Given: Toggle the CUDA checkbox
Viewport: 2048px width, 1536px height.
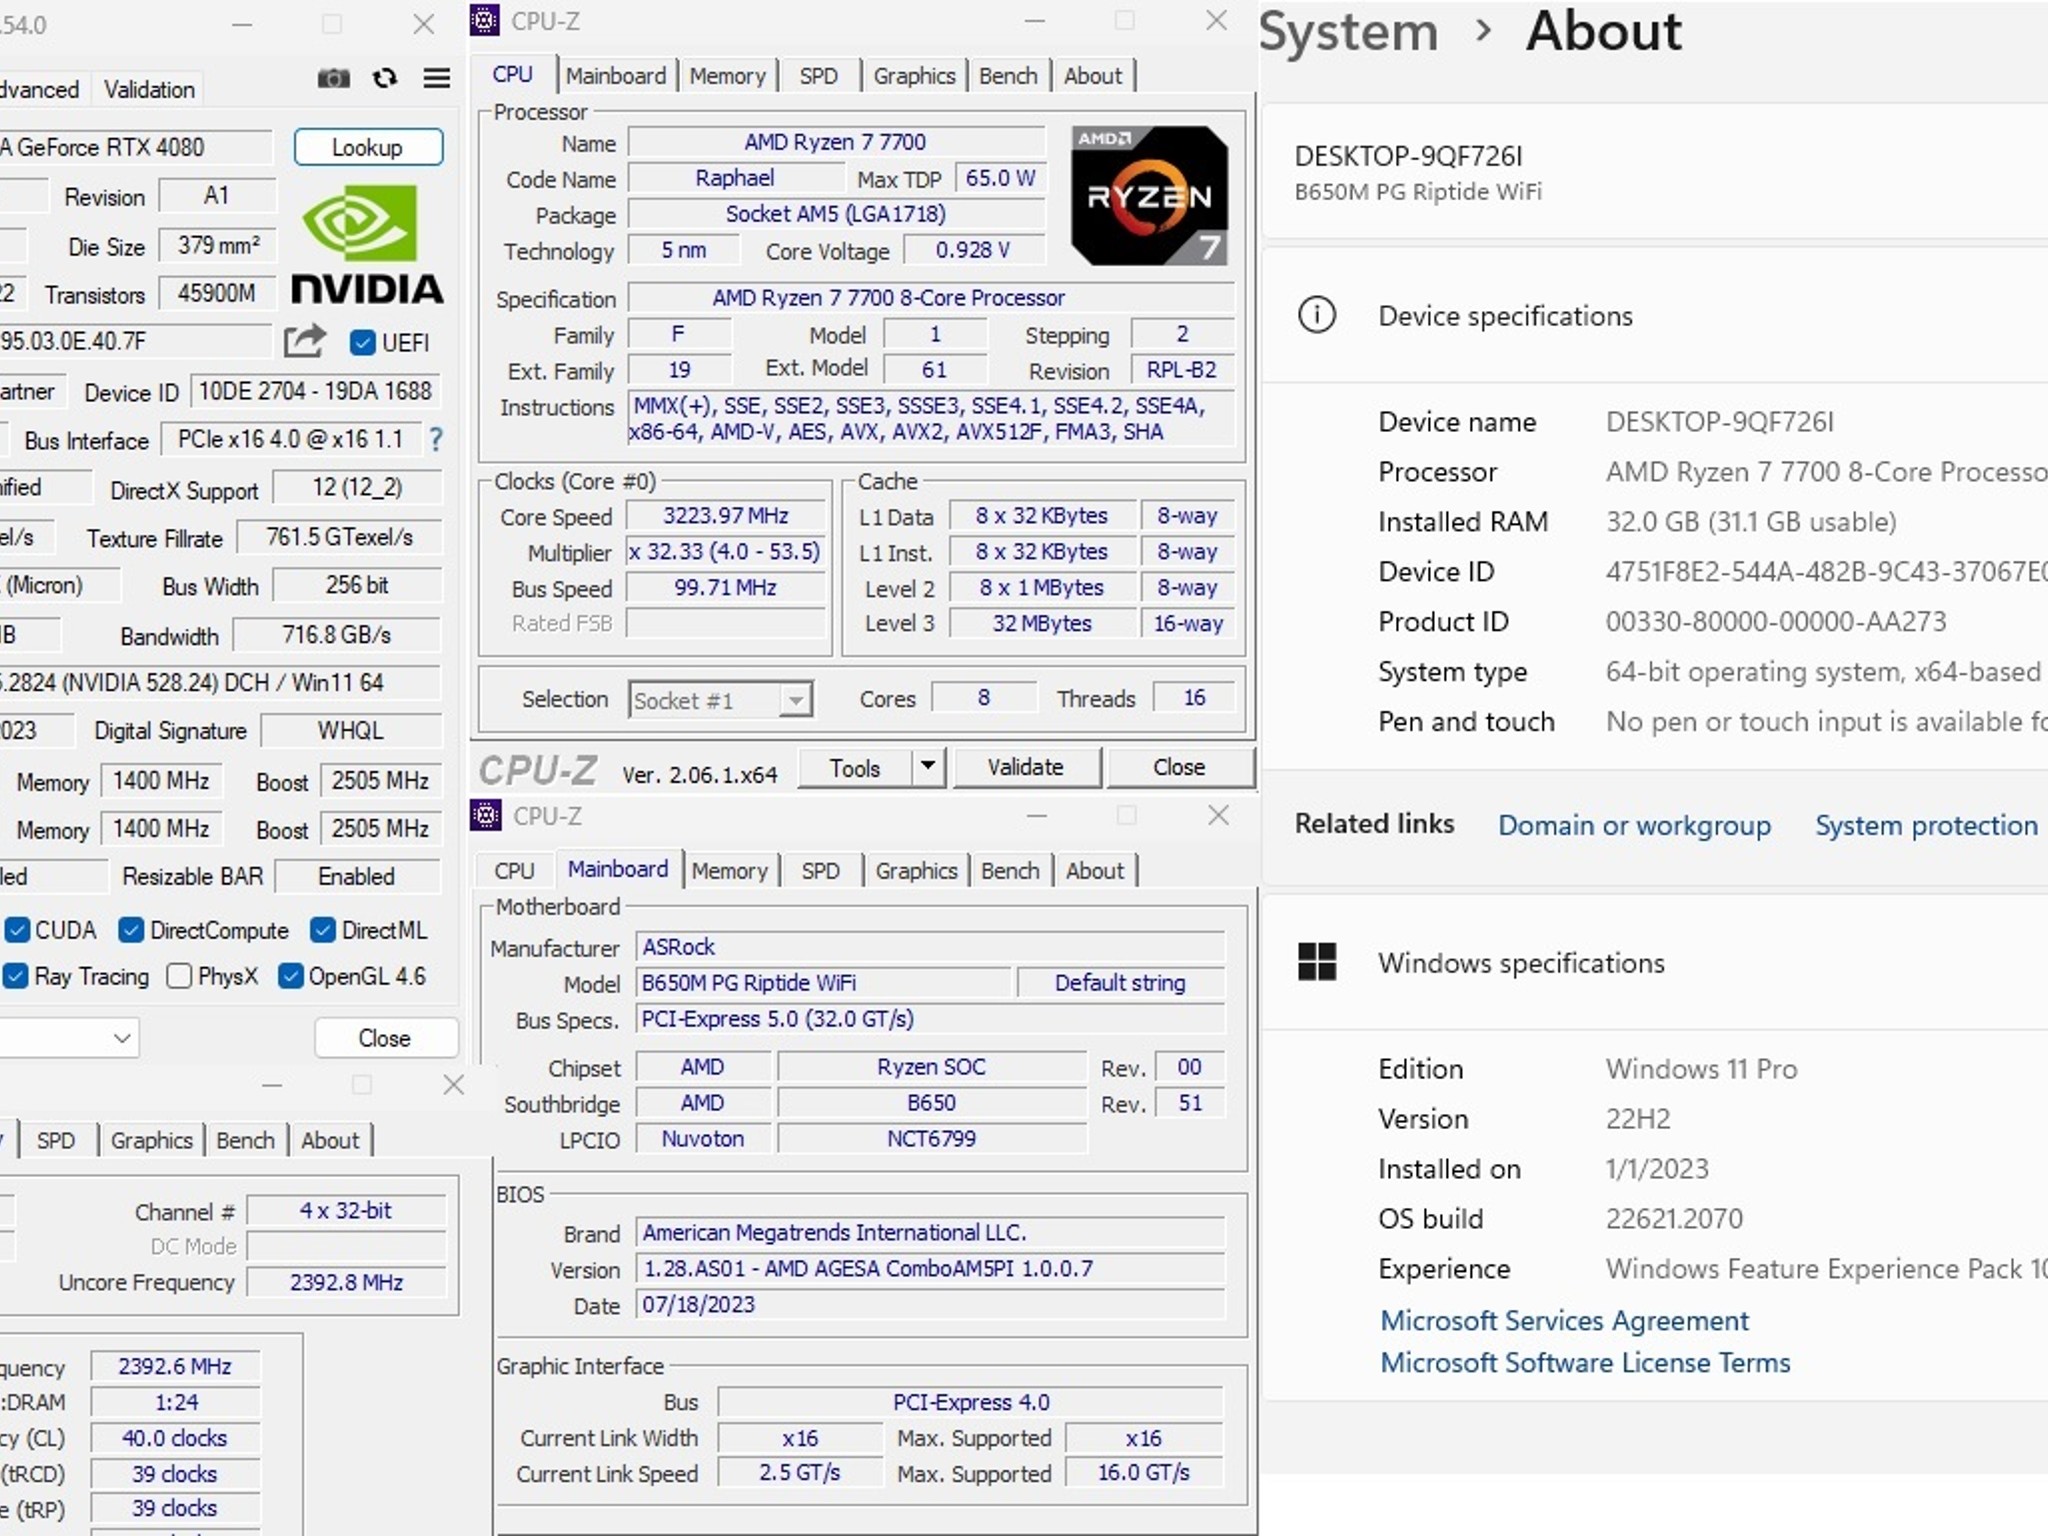Looking at the screenshot, I should (17, 930).
